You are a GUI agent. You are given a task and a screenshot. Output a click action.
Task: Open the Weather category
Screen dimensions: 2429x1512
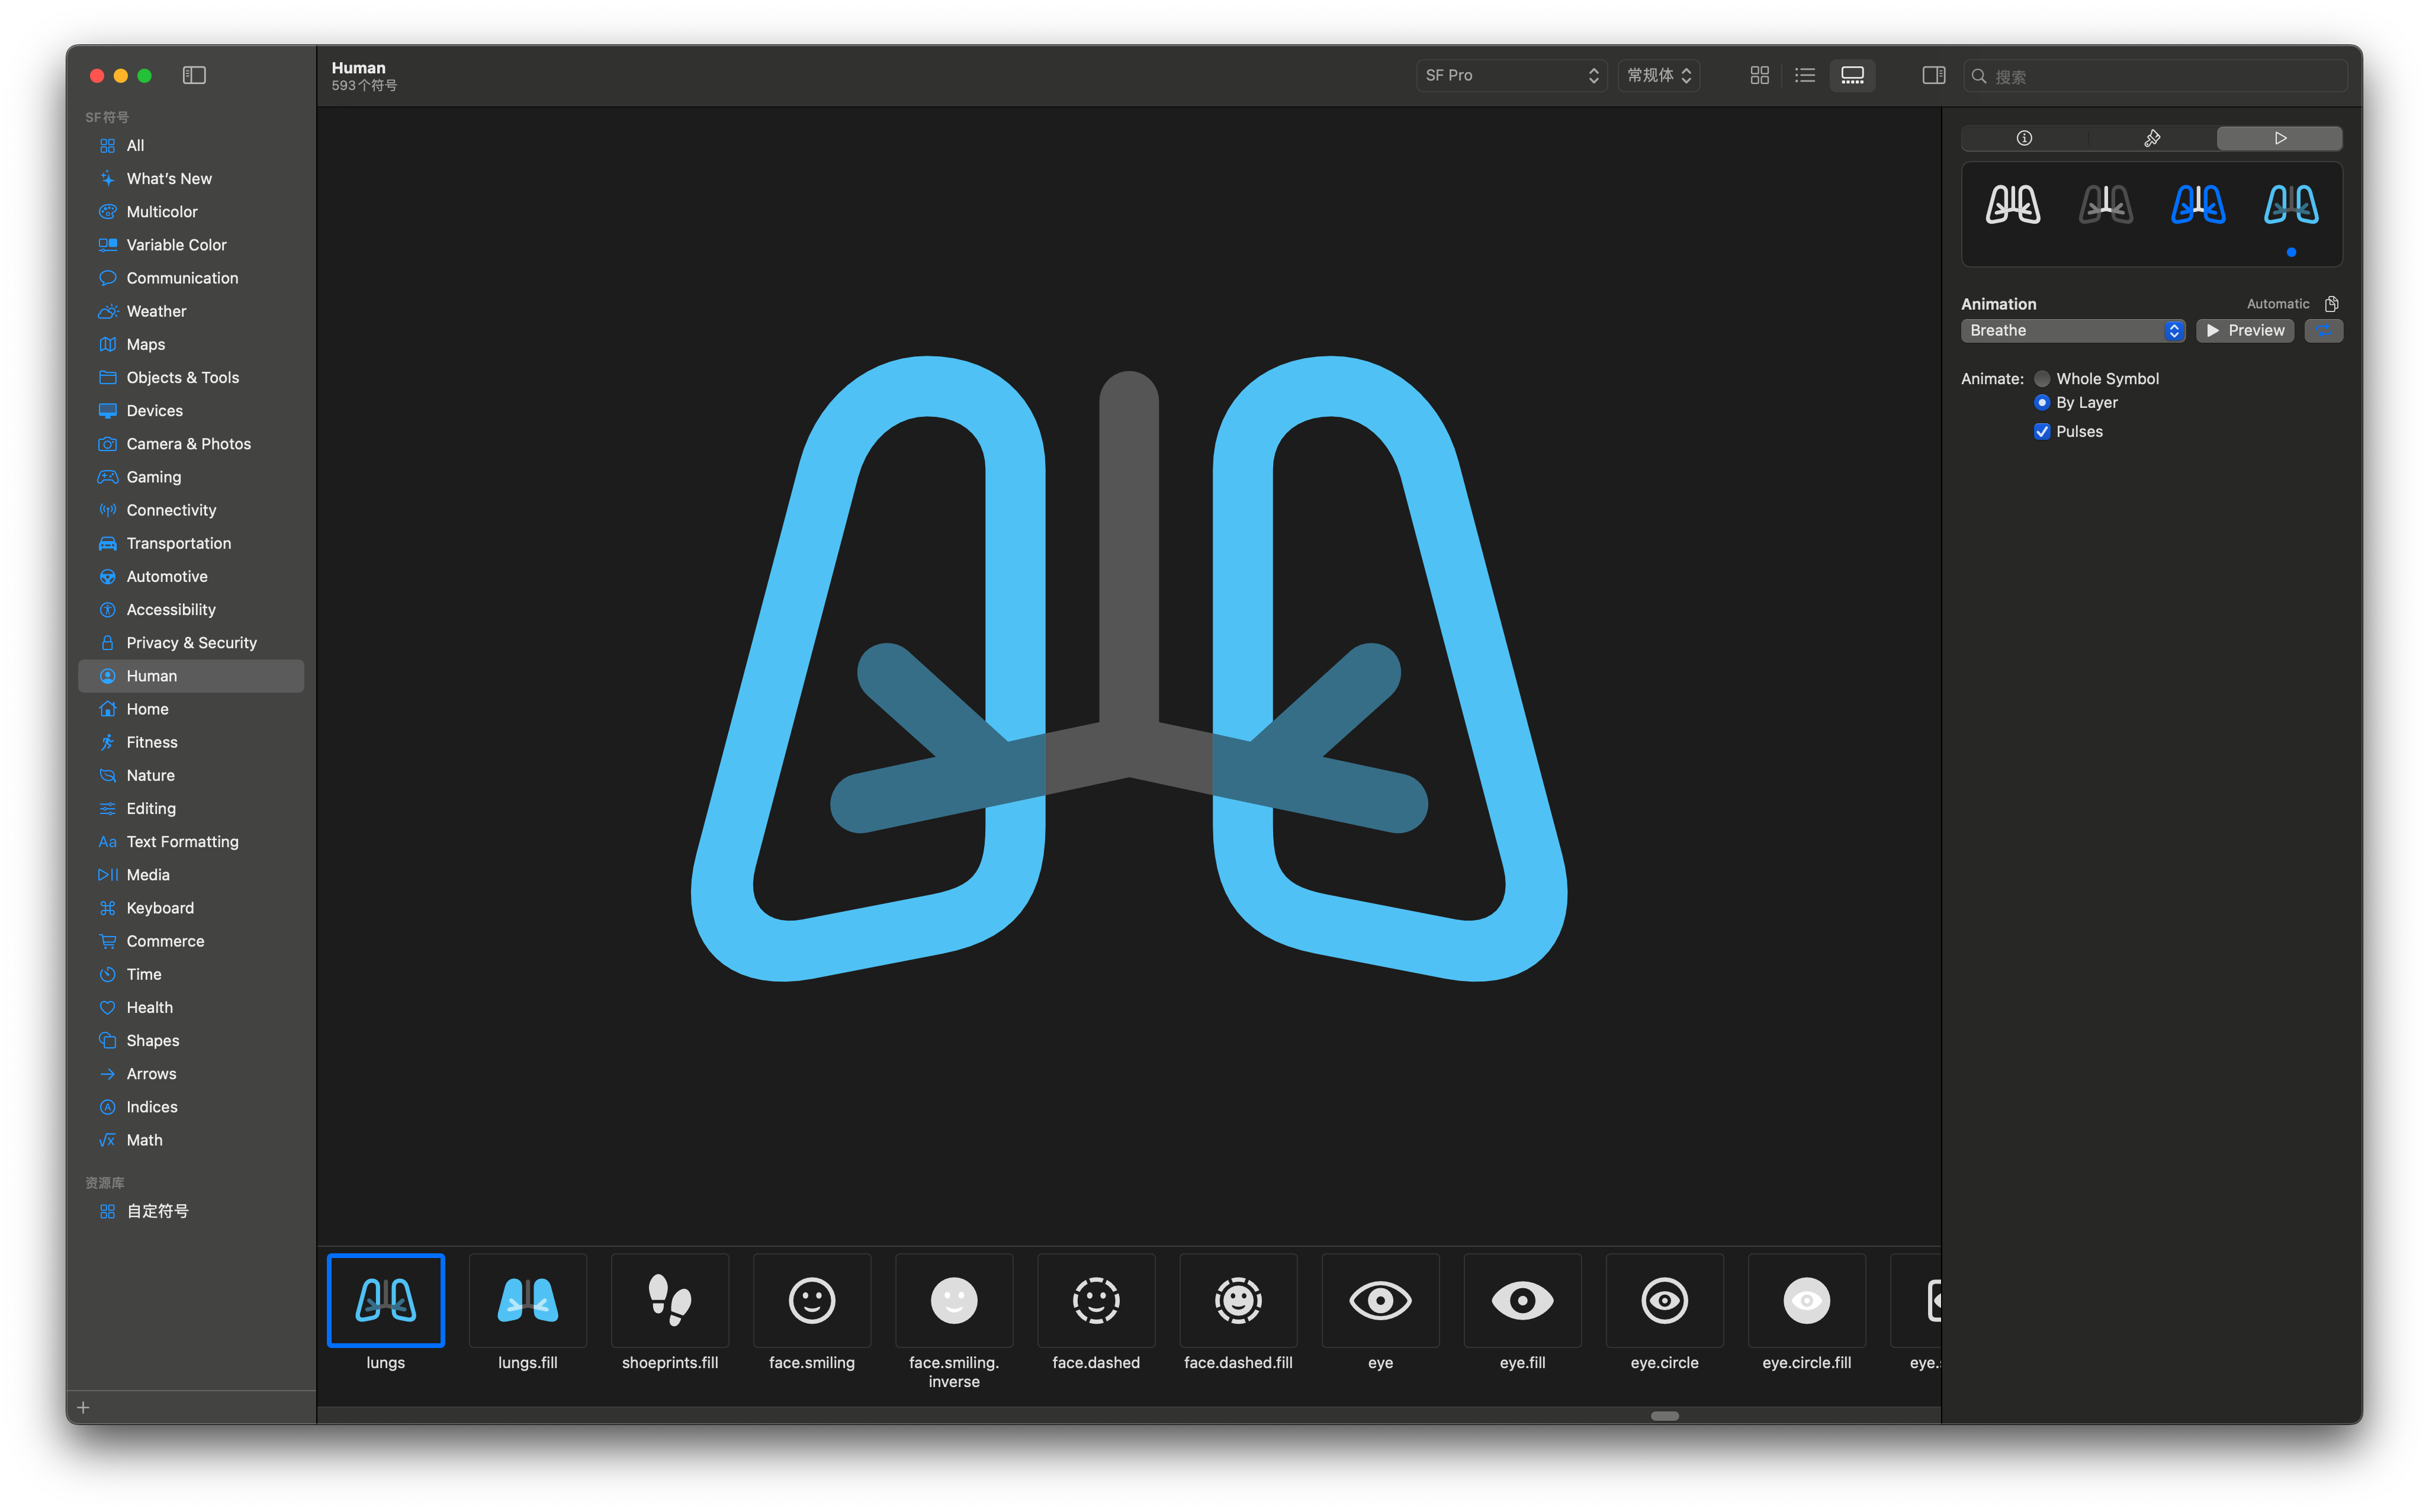(x=190, y=311)
